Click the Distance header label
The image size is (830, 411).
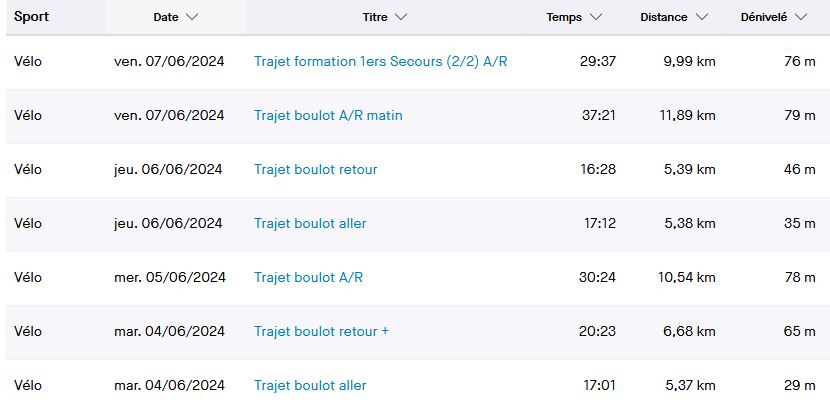coord(664,18)
